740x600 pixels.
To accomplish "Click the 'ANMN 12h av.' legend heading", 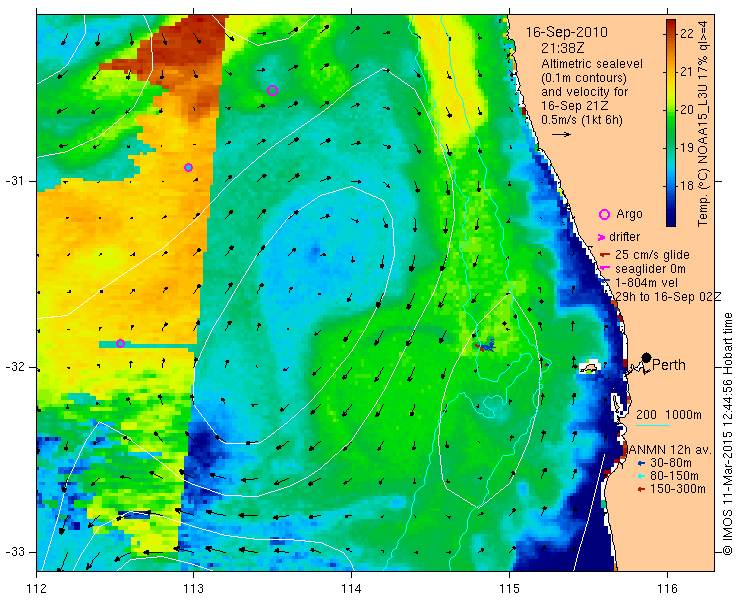I will click(x=670, y=450).
